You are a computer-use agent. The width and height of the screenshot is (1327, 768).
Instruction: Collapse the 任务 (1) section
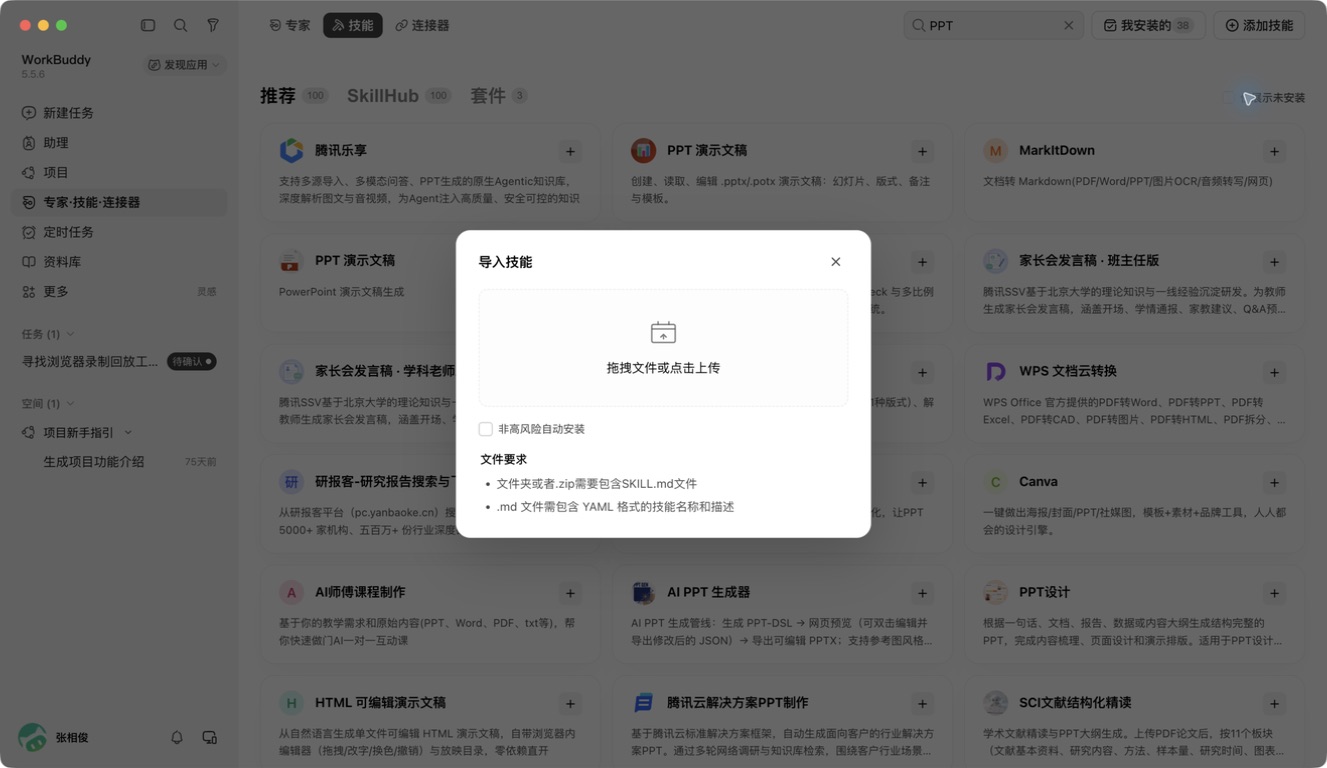pyautogui.click(x=48, y=334)
